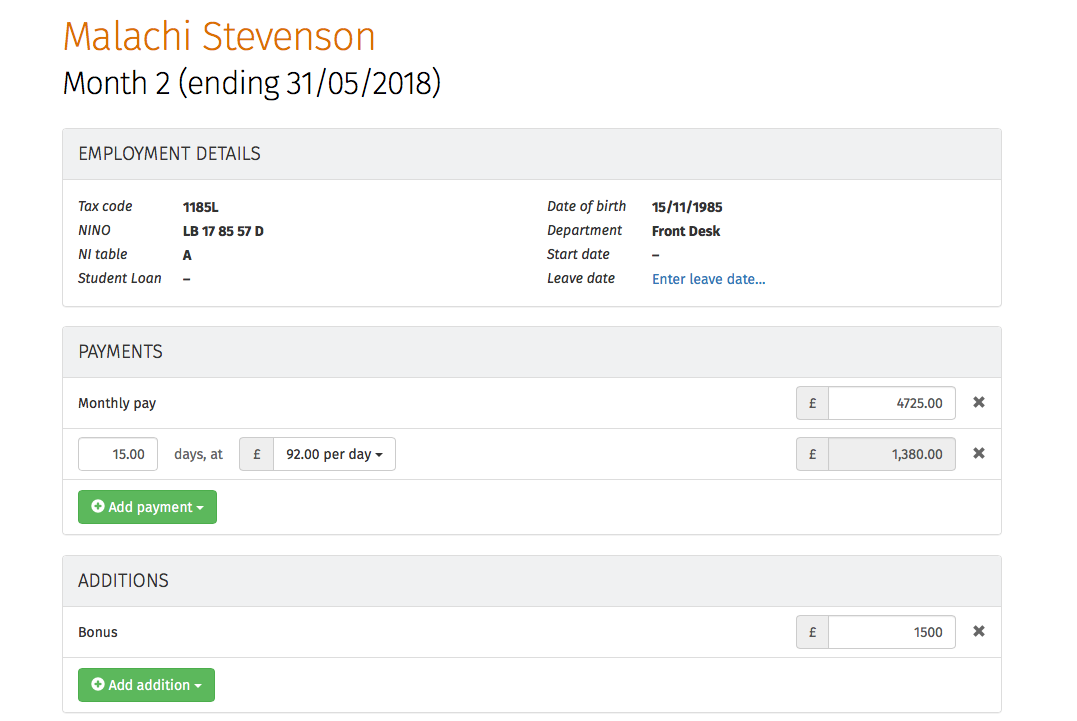The image size is (1077, 721).
Task: Click the Enter leave date link
Action: coord(708,279)
